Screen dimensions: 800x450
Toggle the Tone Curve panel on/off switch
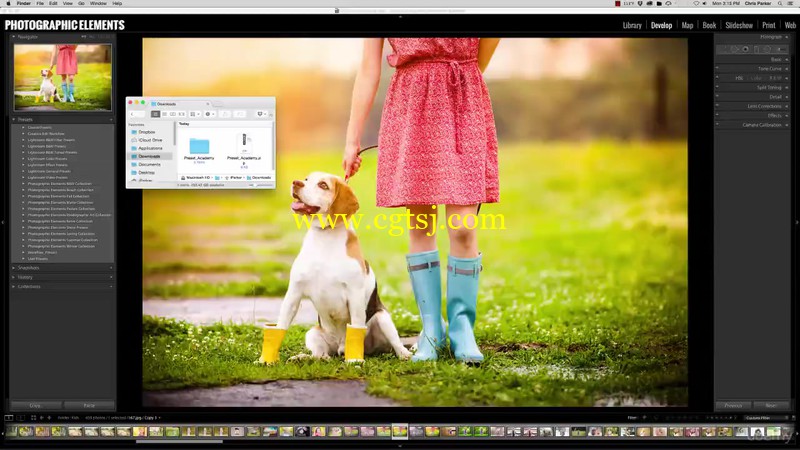717,68
